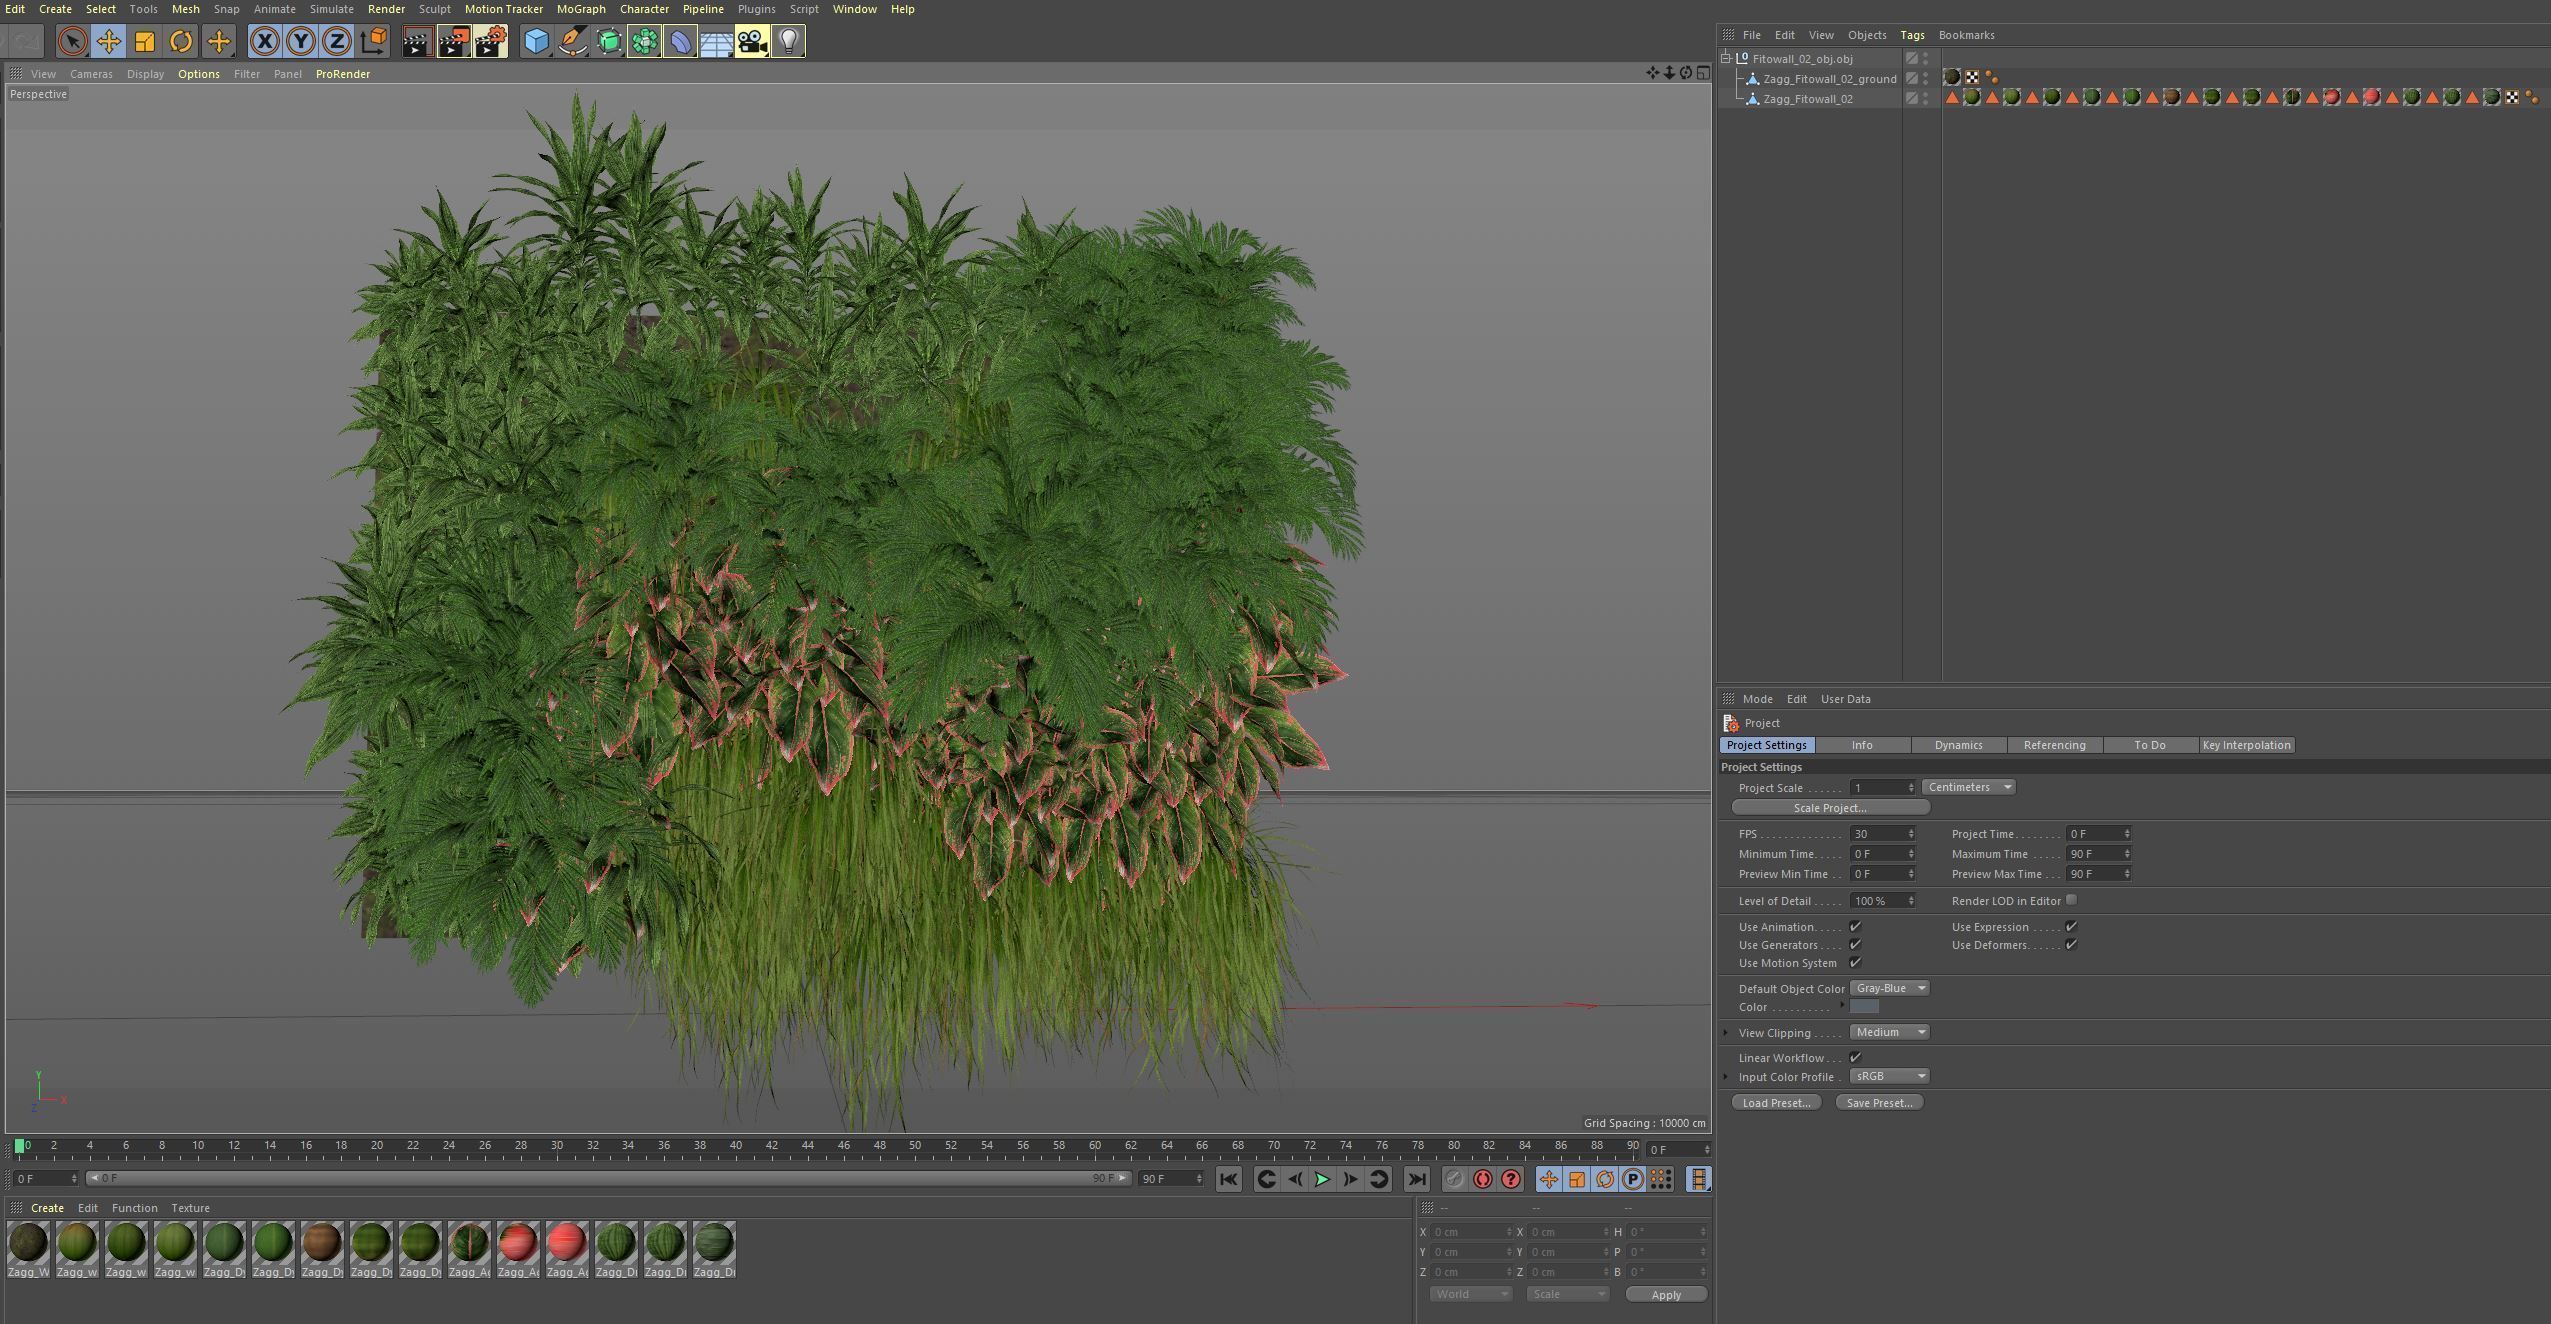Open Default Object Color Gray-Blue dropdown

(1889, 988)
